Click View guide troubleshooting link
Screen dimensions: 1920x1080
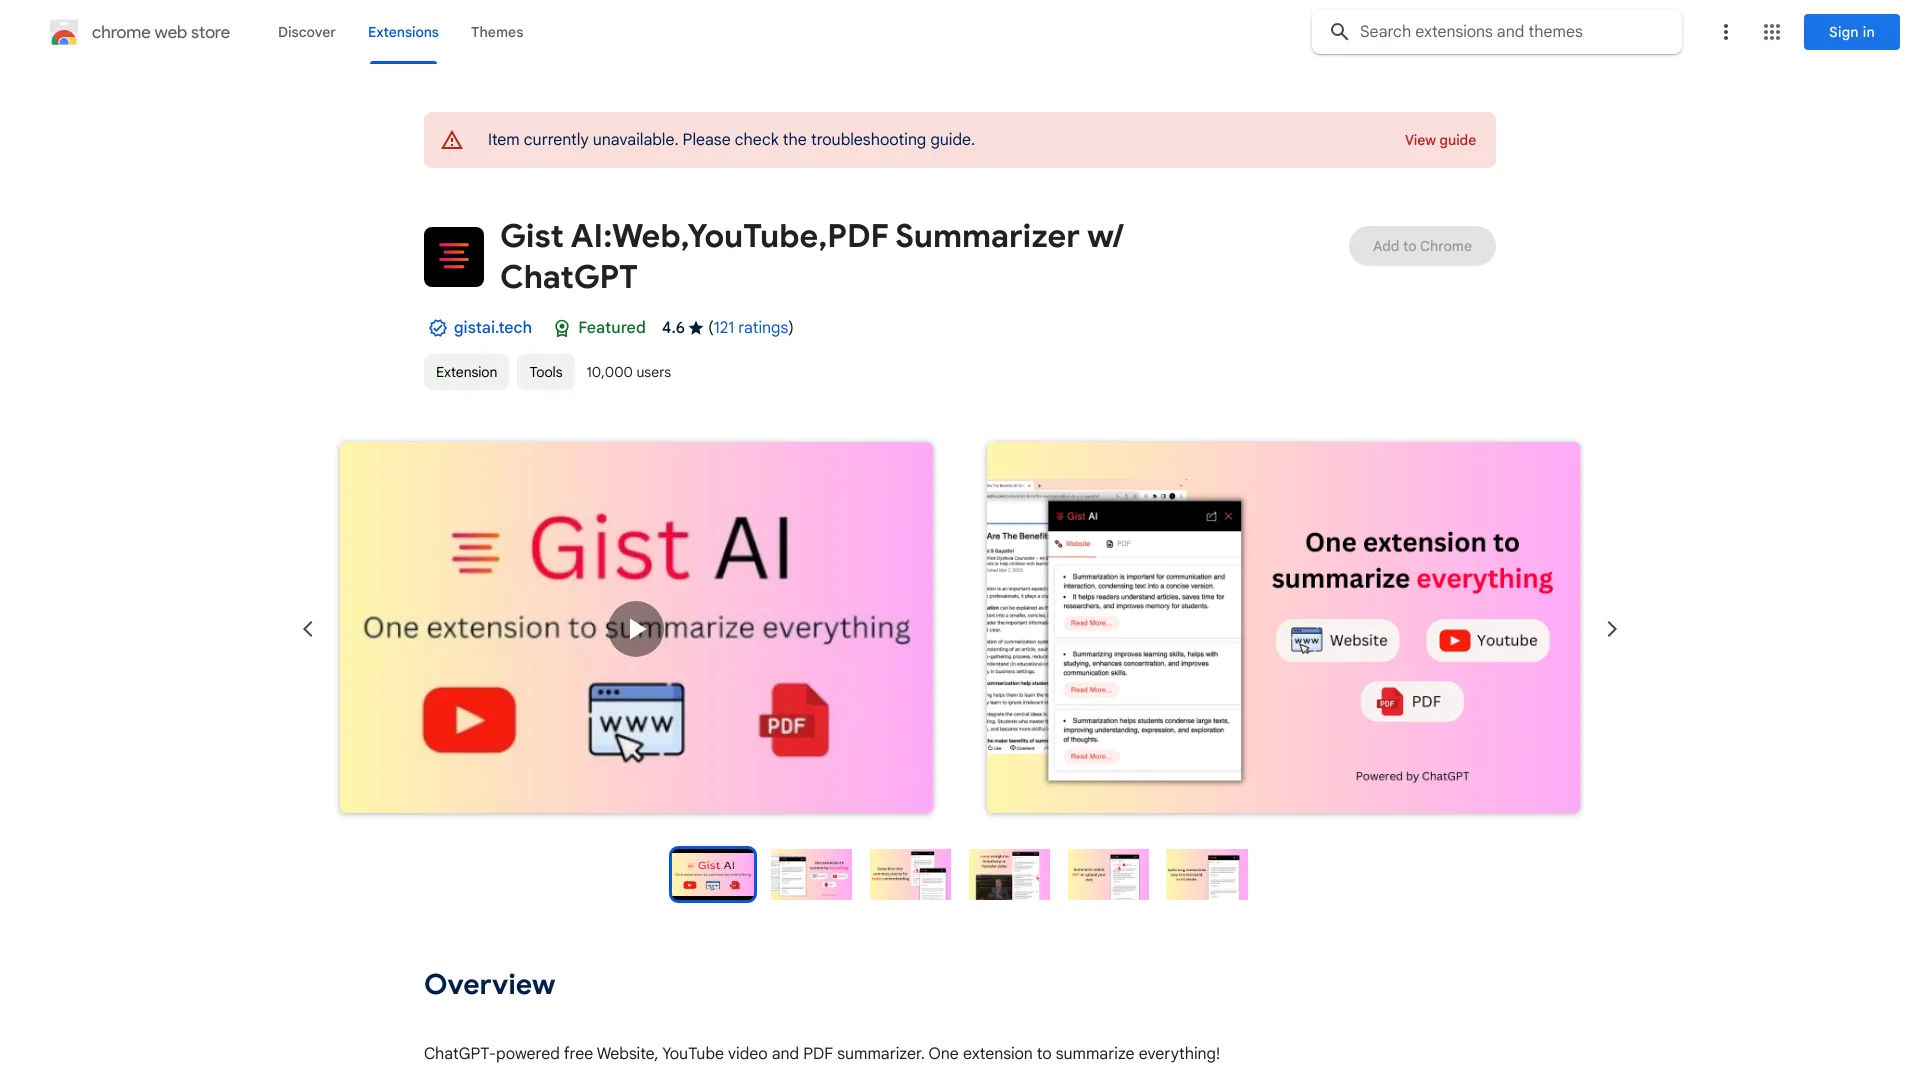coord(1439,140)
